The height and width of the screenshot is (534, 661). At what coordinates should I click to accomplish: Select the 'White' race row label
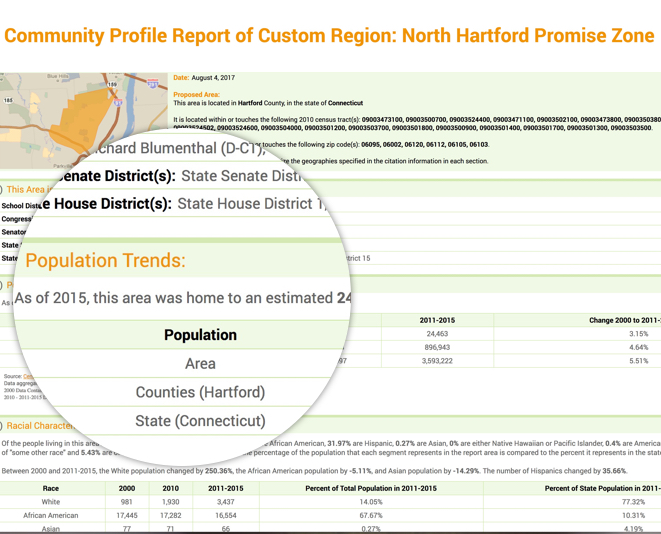[51, 502]
